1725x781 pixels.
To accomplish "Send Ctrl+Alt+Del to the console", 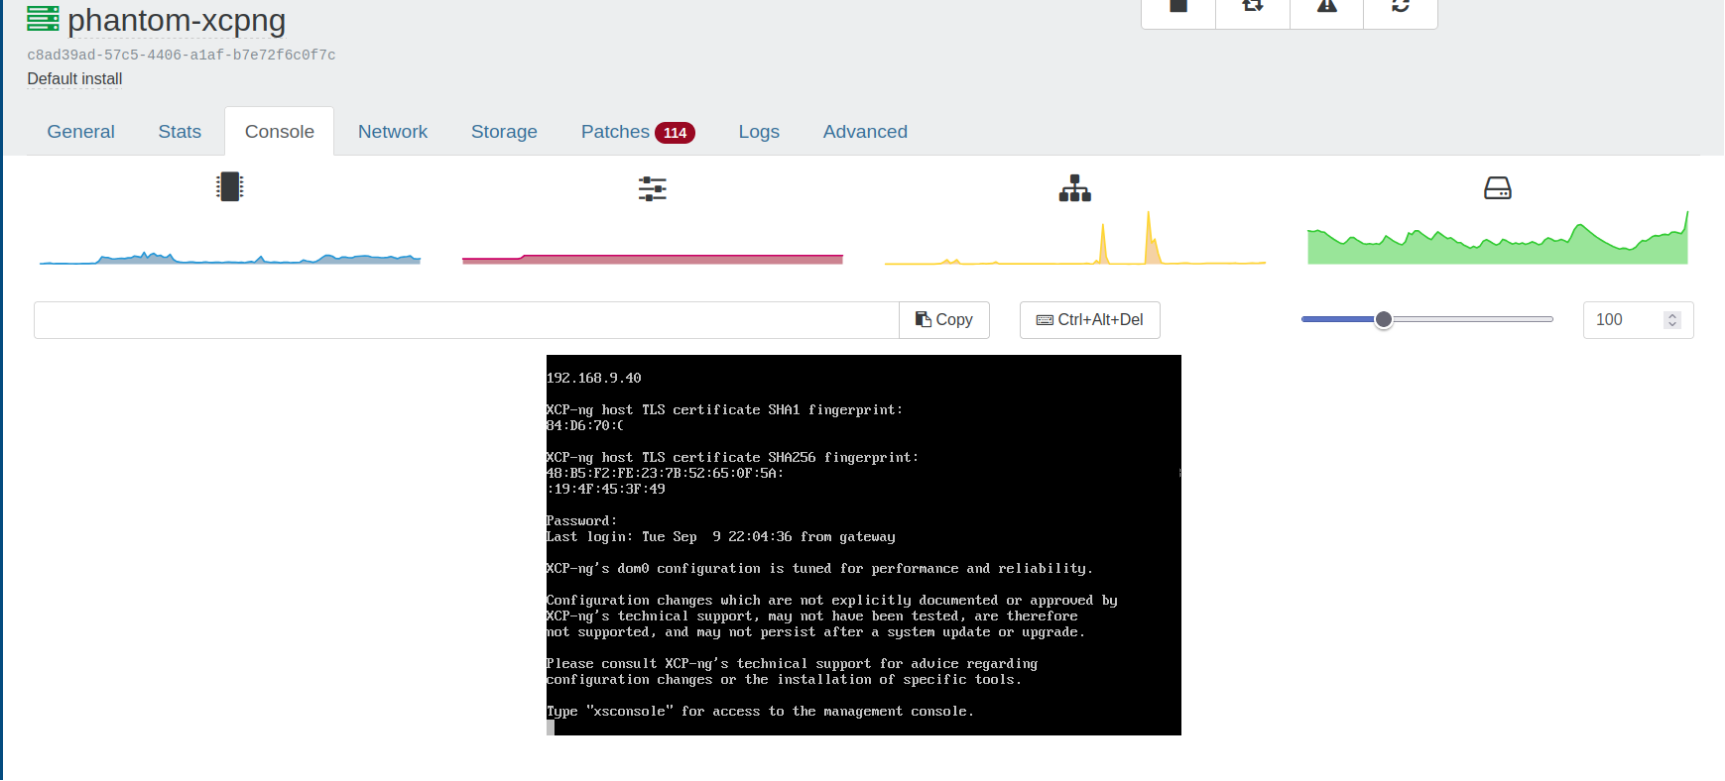I will [x=1089, y=320].
